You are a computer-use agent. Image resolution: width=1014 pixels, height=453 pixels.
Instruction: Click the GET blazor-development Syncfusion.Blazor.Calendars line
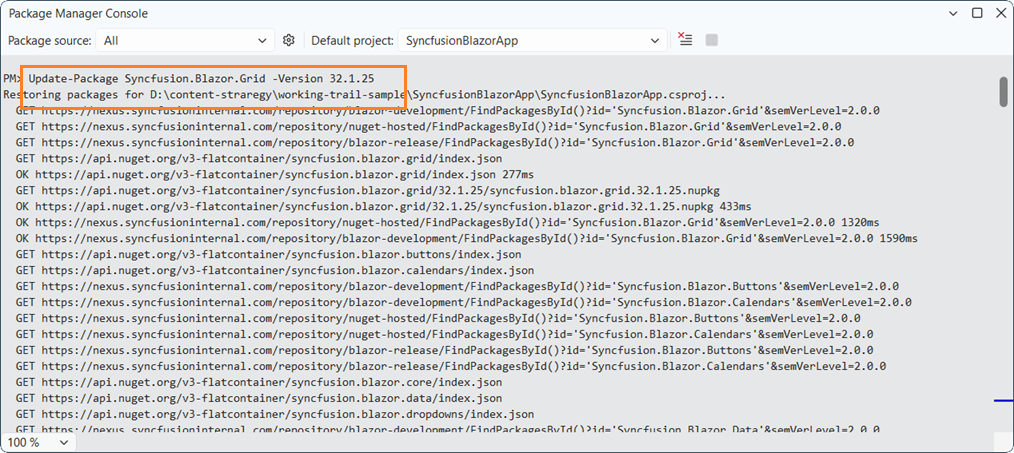click(x=464, y=302)
